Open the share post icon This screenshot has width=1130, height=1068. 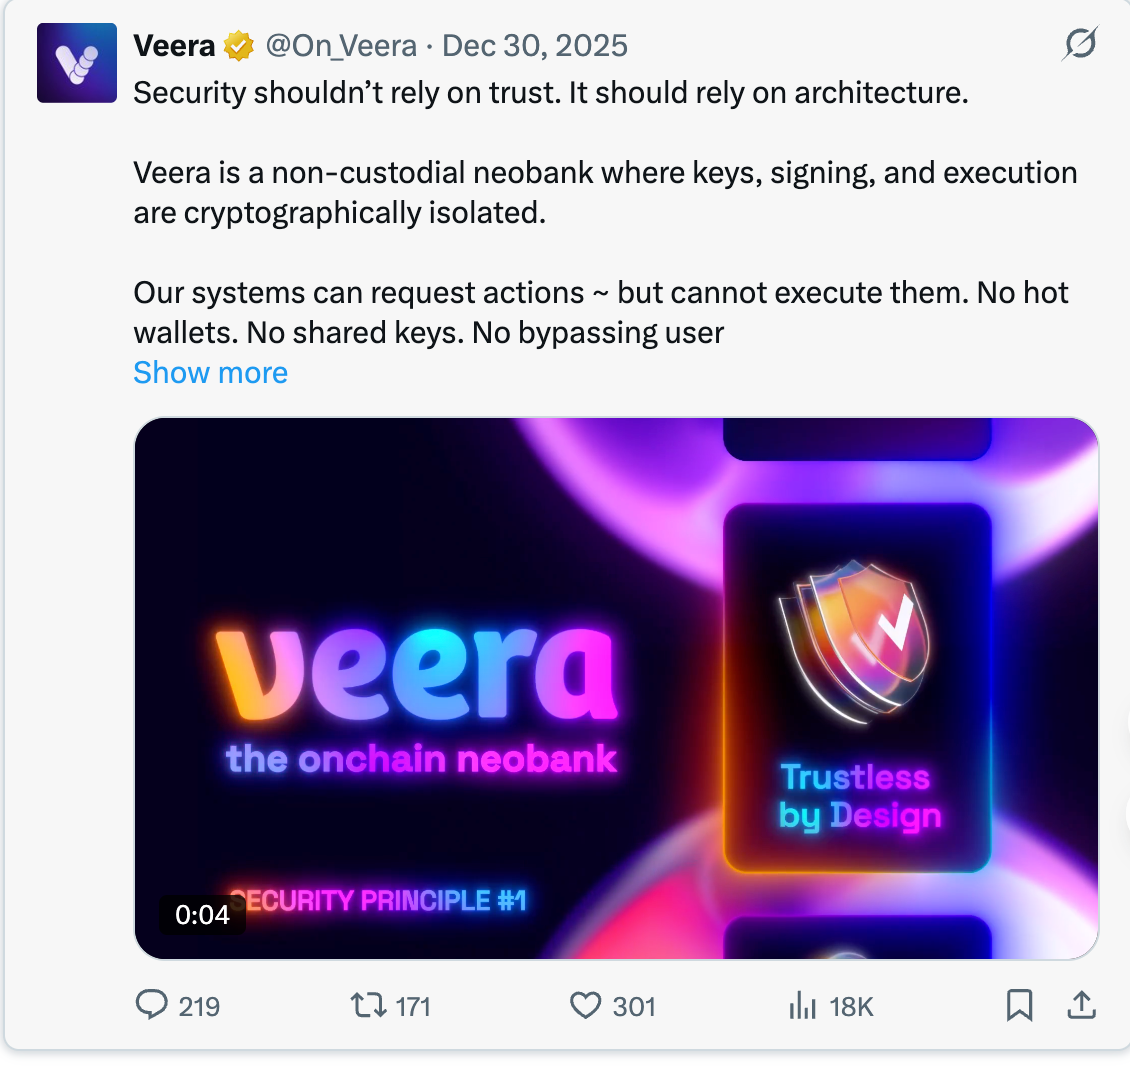pyautogui.click(x=1081, y=1005)
